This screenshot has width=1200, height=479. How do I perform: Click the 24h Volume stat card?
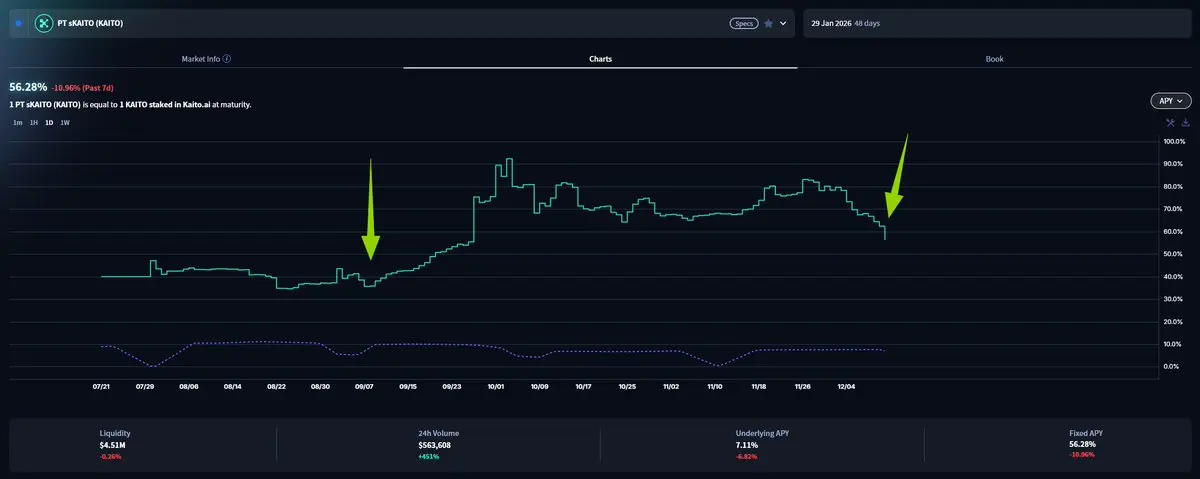(x=438, y=443)
